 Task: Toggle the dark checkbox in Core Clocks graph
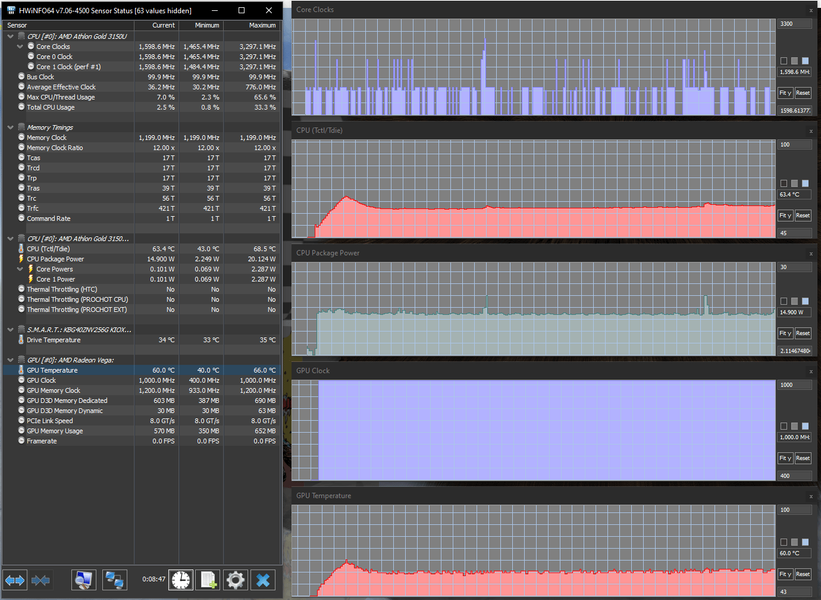(x=784, y=61)
